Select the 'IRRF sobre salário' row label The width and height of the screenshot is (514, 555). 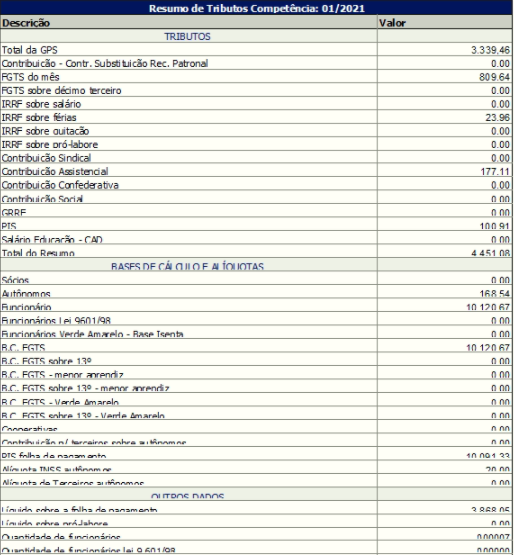click(x=41, y=104)
